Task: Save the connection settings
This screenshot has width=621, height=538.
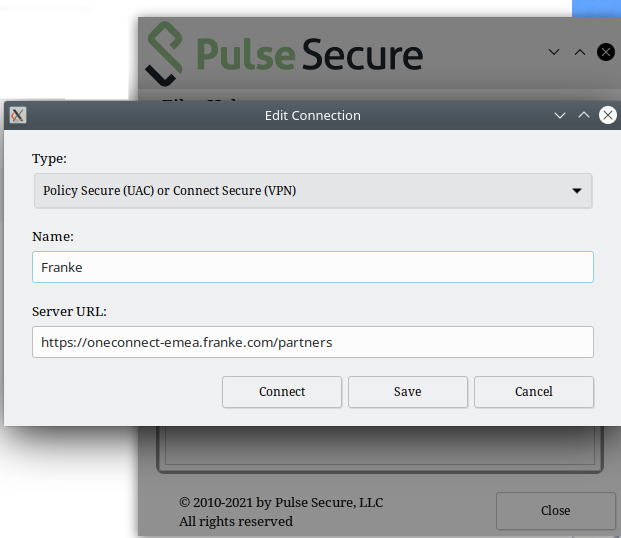Action: coord(407,392)
